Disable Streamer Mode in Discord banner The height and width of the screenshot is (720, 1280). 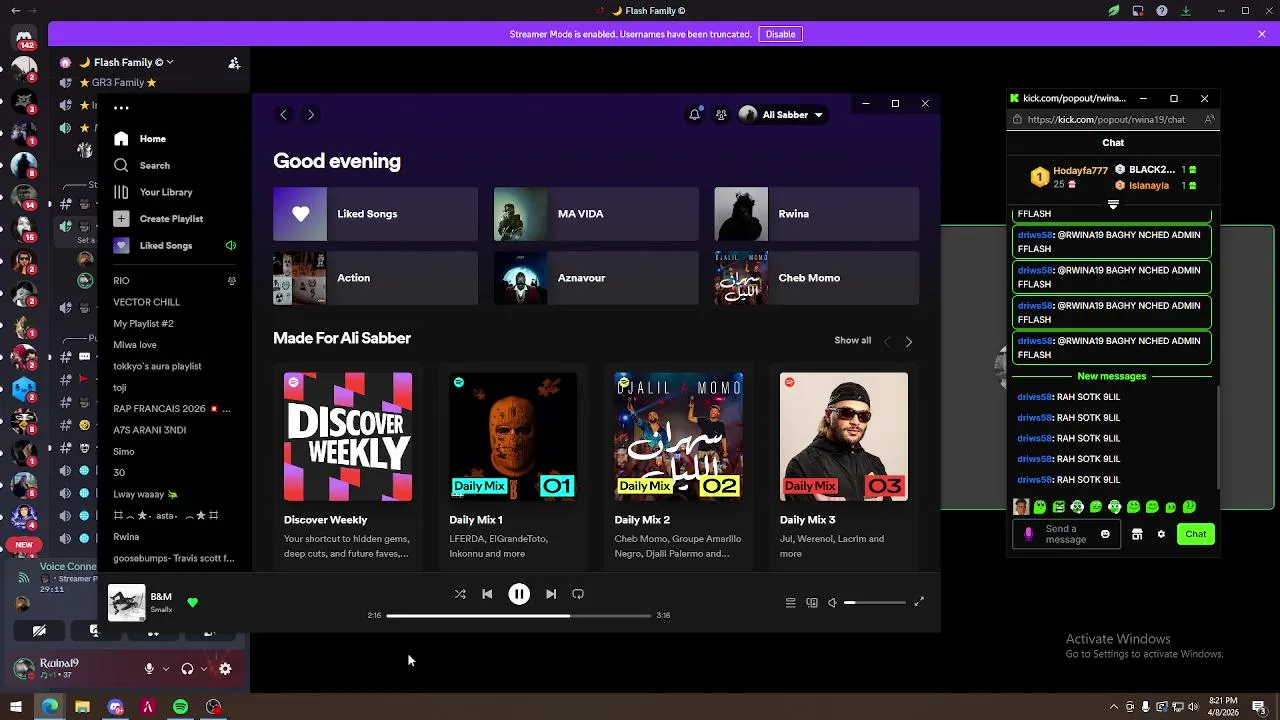tap(781, 34)
